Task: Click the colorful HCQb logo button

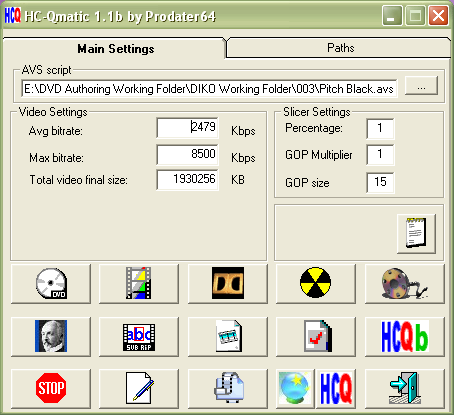Action: (405, 337)
